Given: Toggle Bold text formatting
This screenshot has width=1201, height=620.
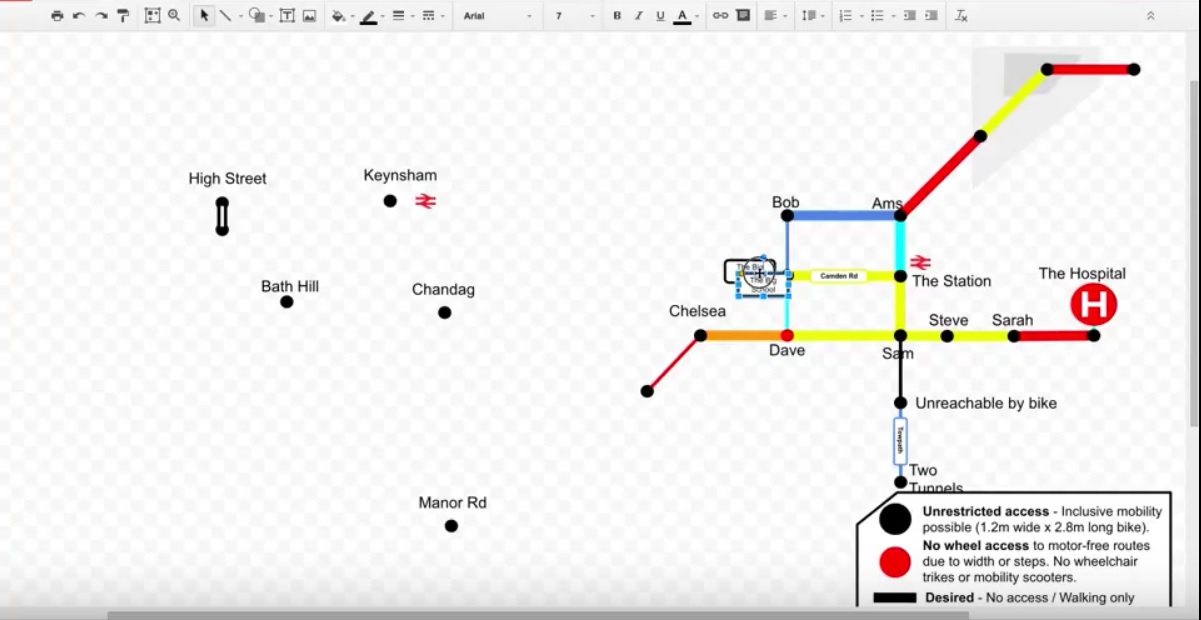Looking at the screenshot, I should [617, 16].
